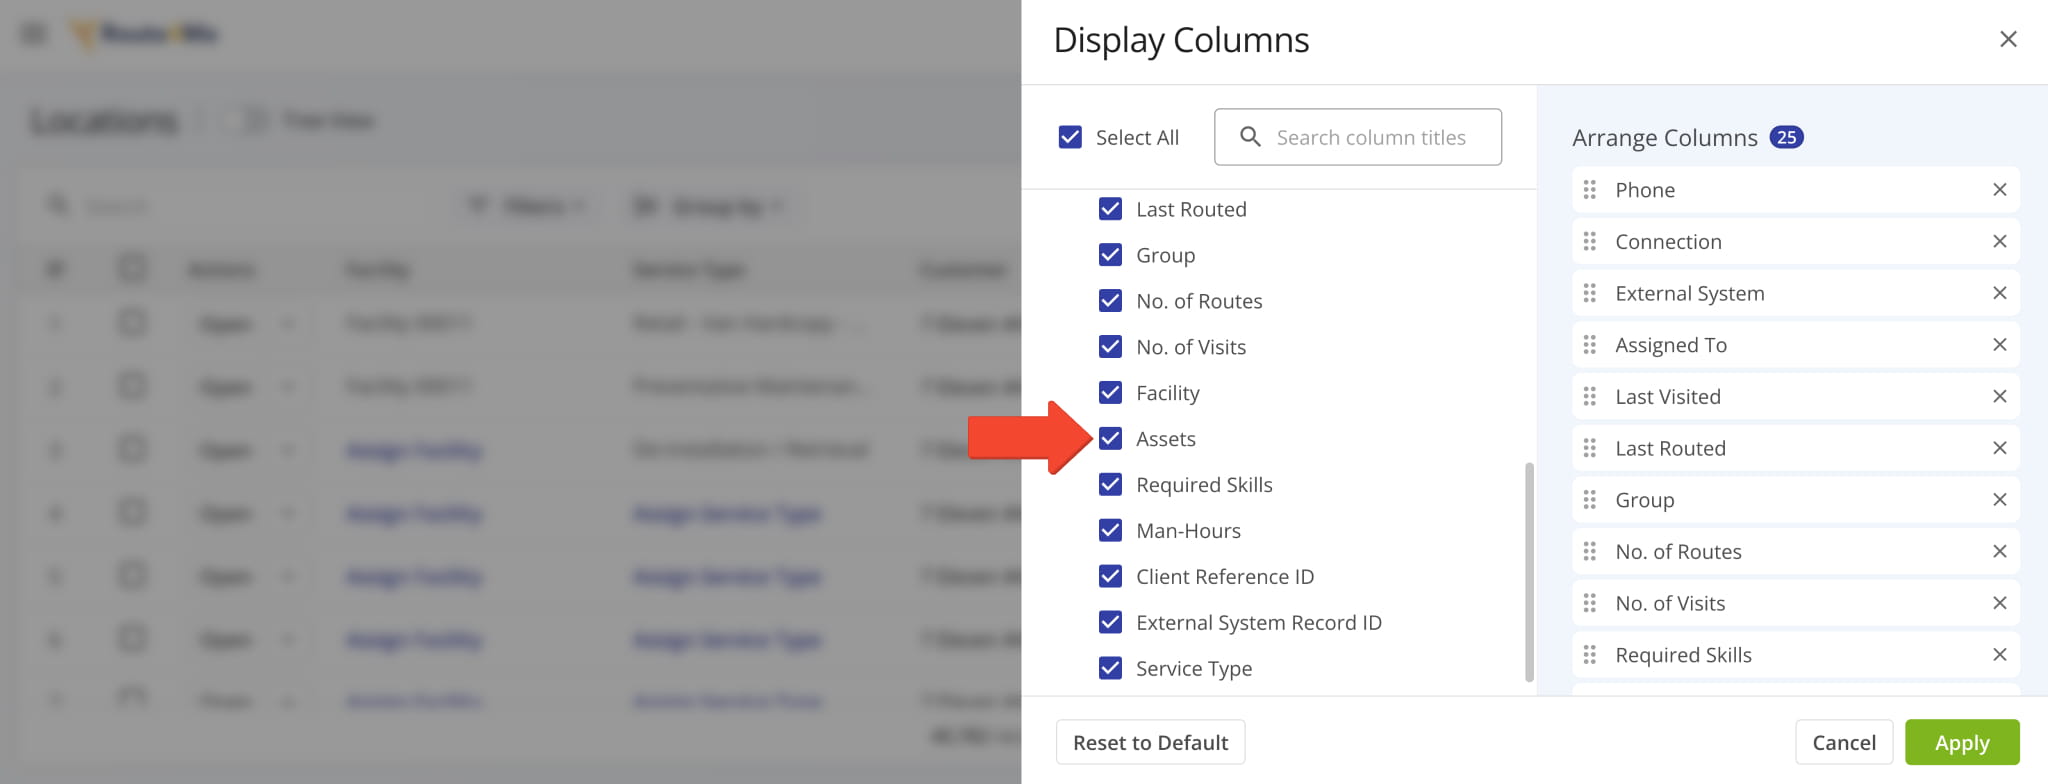Remove External System from arranged columns

coord(2000,293)
